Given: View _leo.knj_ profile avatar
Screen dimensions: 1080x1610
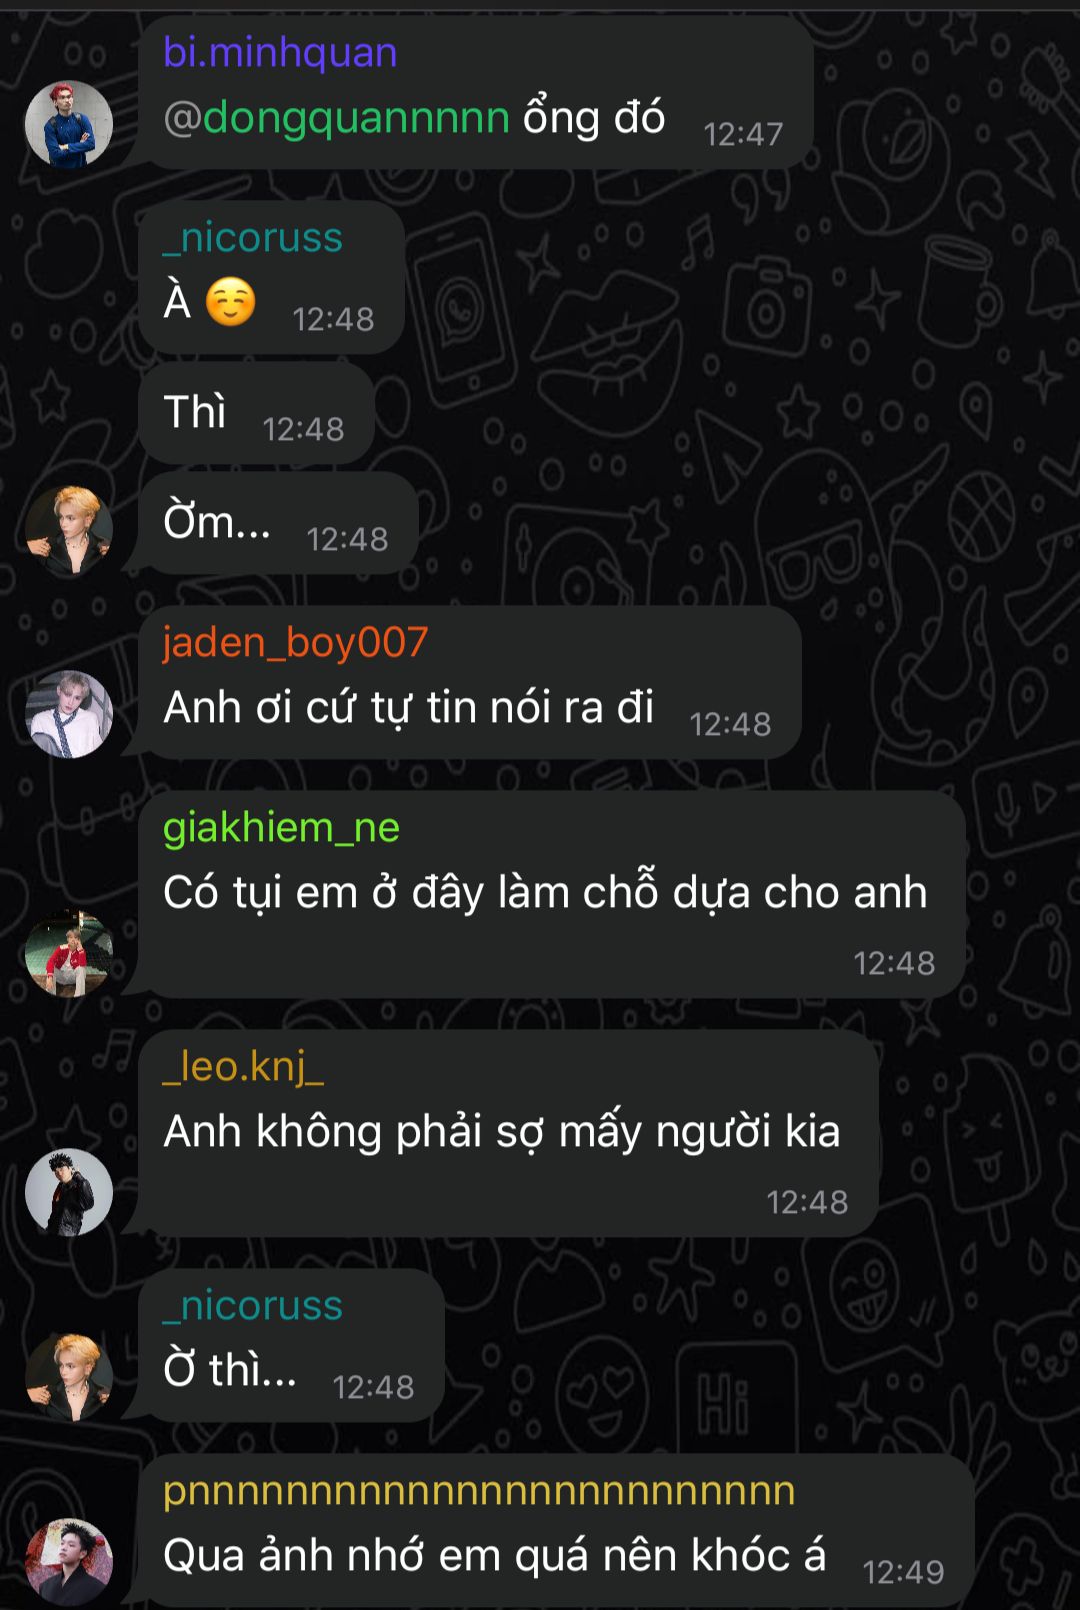Looking at the screenshot, I should point(69,1192).
